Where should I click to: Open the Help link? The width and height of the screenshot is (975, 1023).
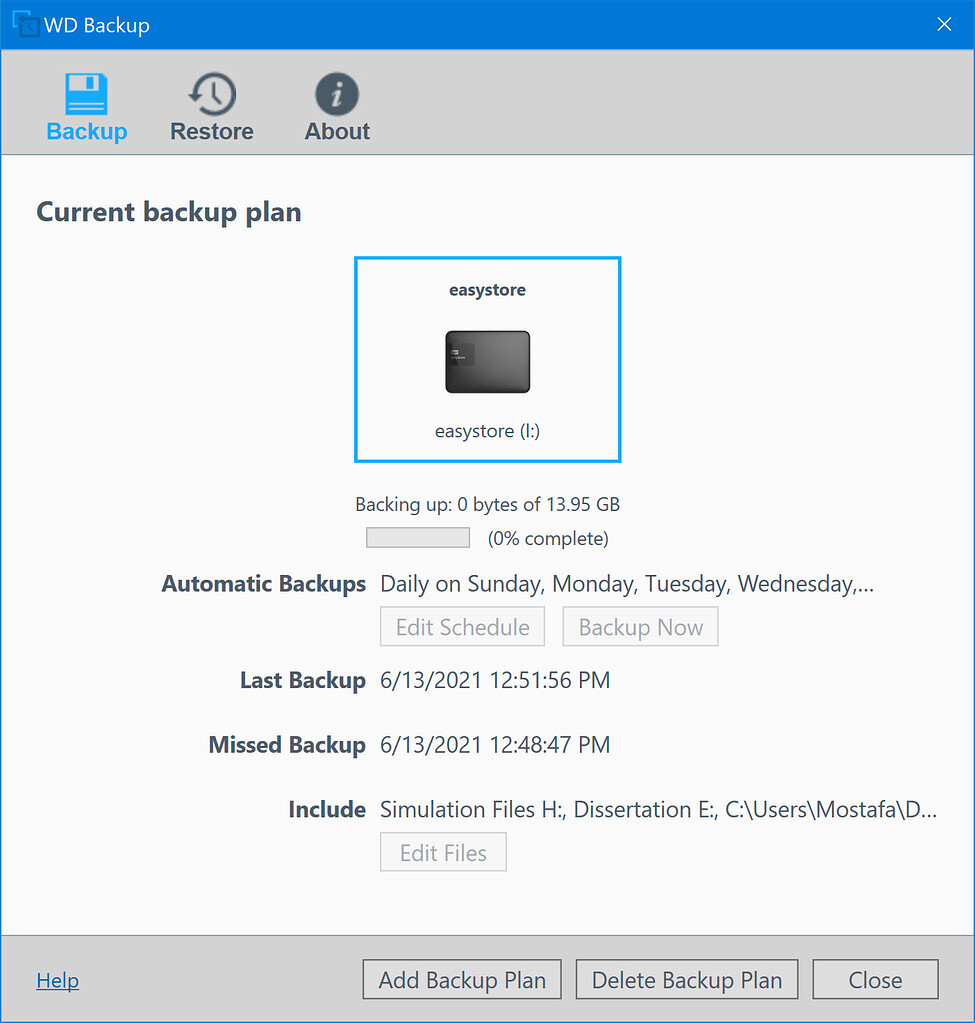tap(57, 980)
